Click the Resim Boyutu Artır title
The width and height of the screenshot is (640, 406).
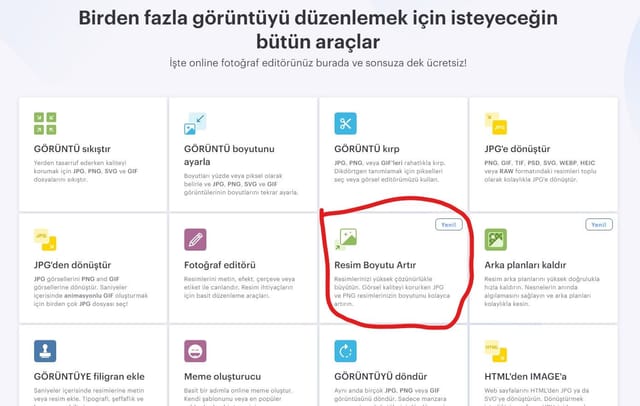(375, 265)
